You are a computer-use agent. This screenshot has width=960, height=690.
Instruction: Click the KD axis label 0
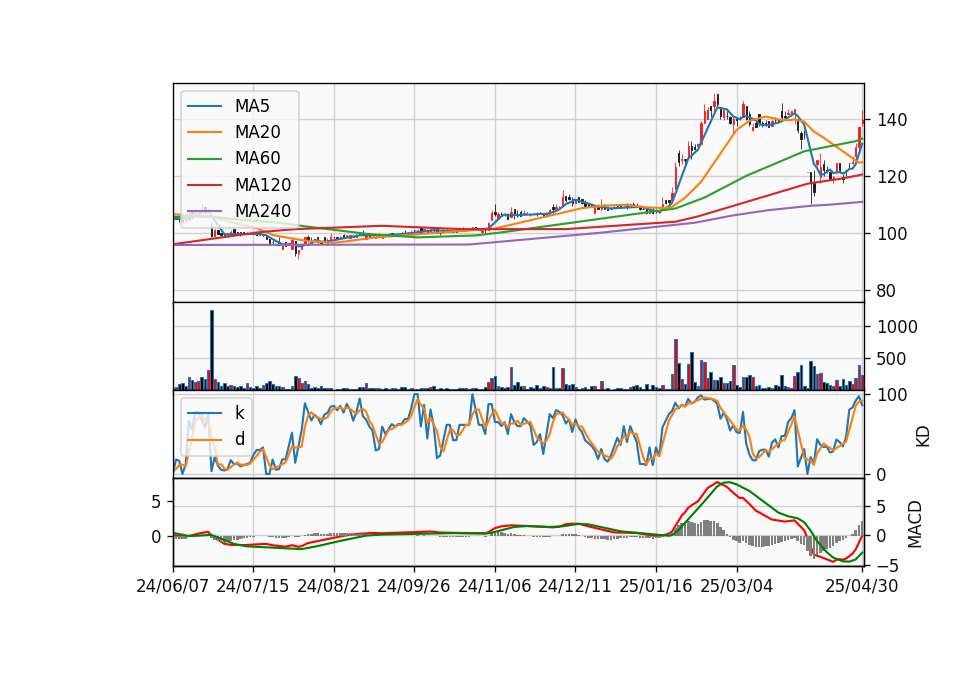pos(882,475)
